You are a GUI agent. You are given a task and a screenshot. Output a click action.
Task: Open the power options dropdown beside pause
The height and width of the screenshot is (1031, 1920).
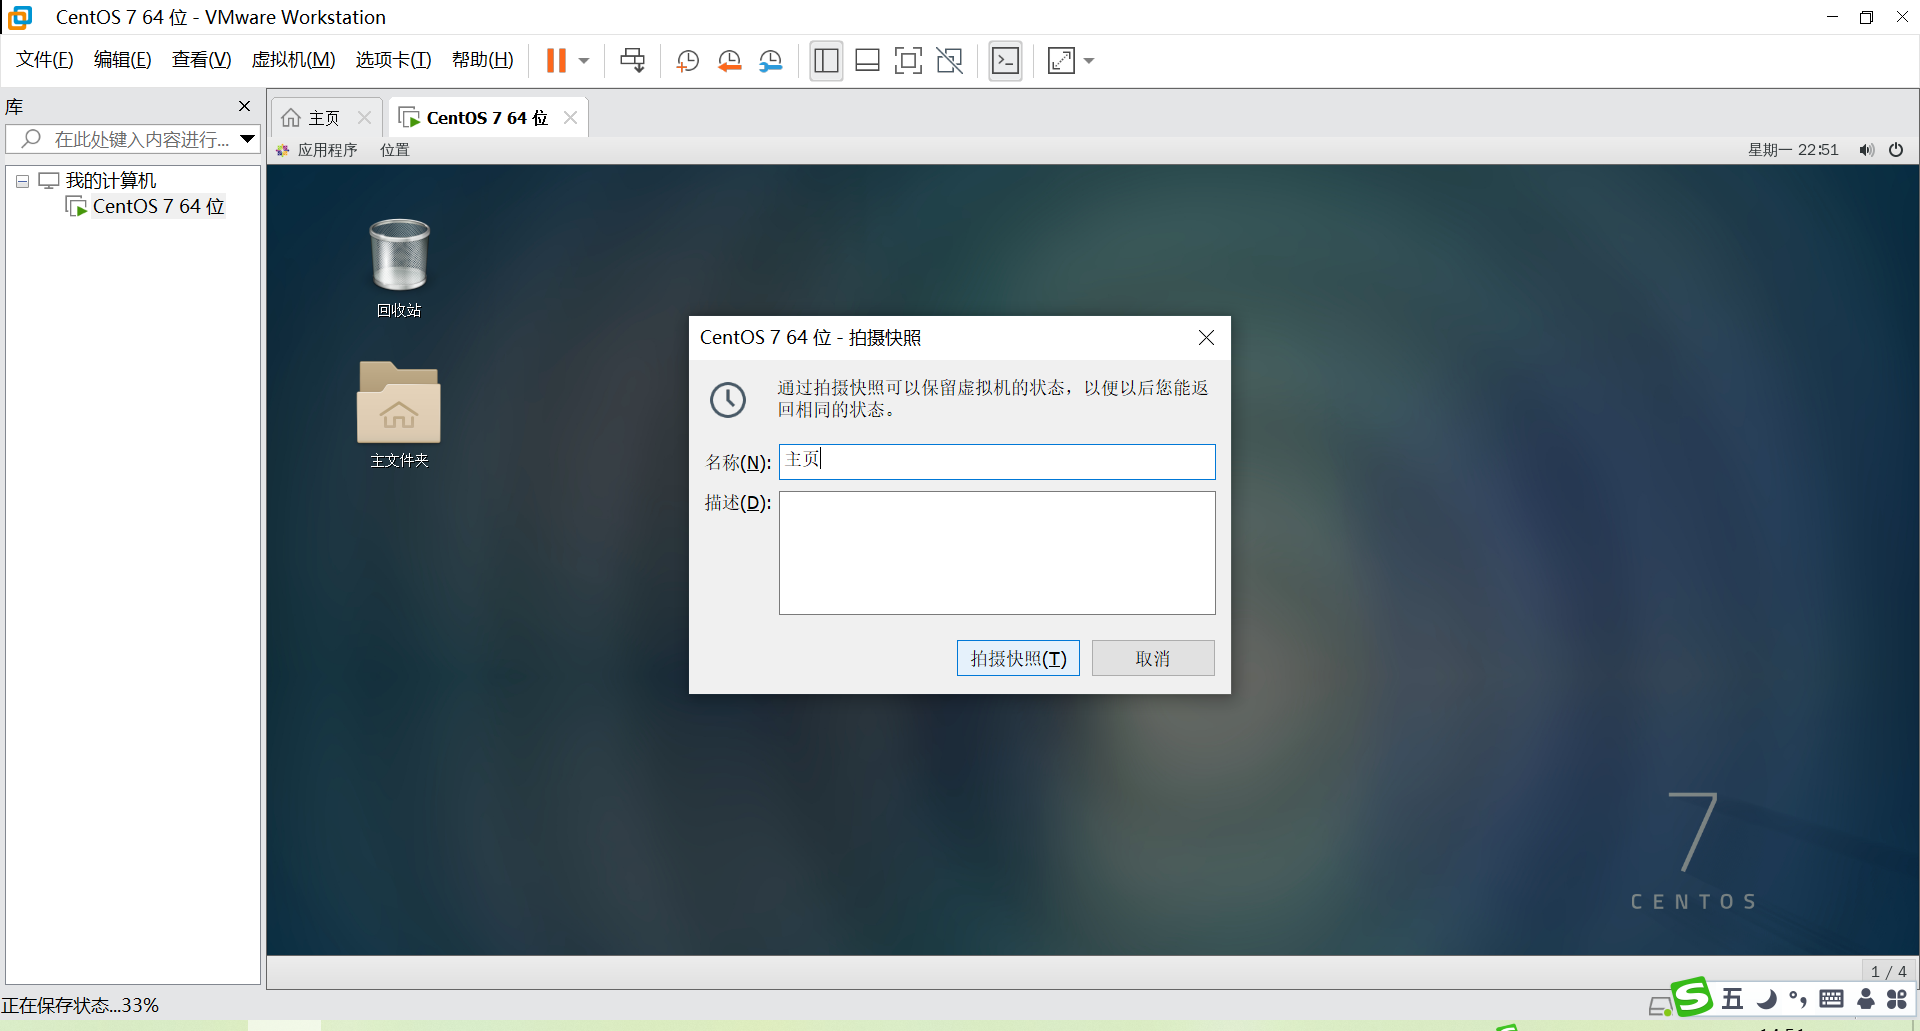[x=584, y=61]
